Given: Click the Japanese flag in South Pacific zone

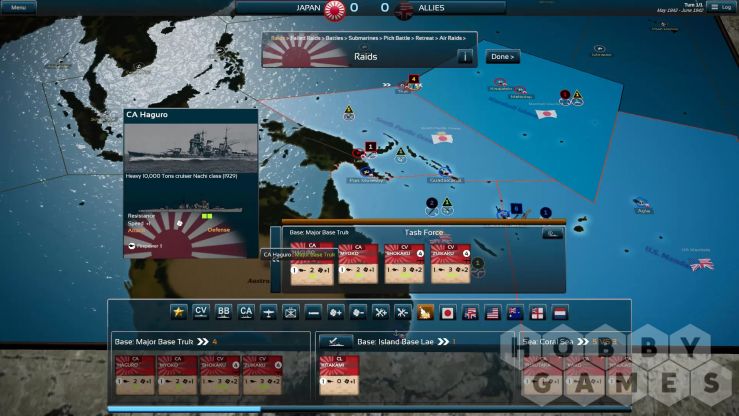Looking at the screenshot, I should click(443, 139).
